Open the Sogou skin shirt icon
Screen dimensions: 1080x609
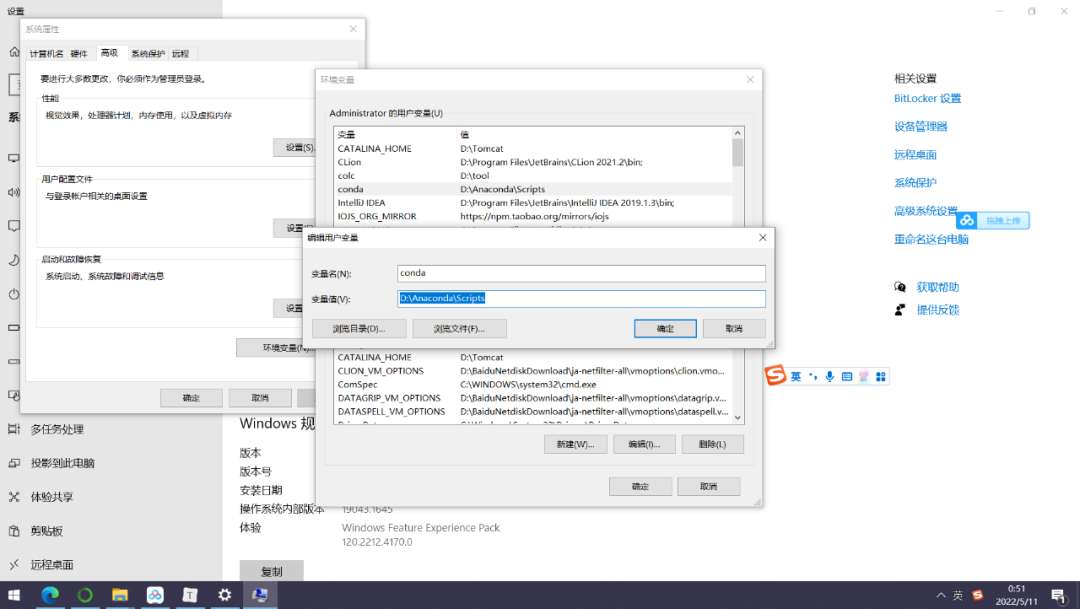click(864, 377)
